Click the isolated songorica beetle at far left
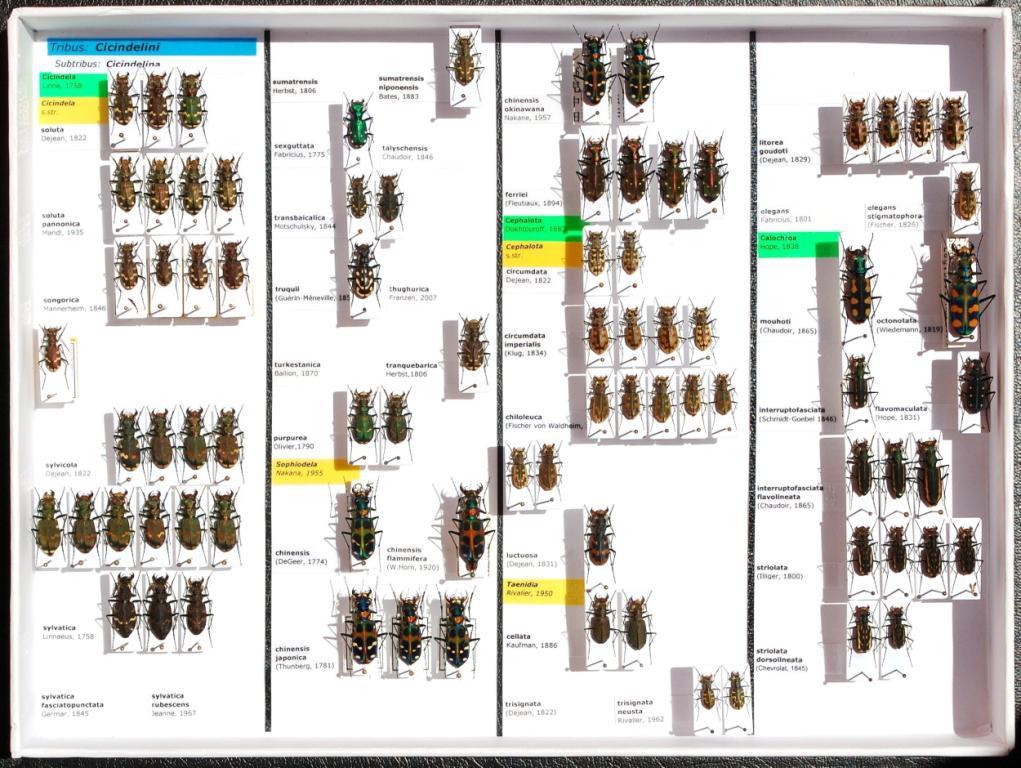Screen dimensions: 1021x768 coord(53,357)
